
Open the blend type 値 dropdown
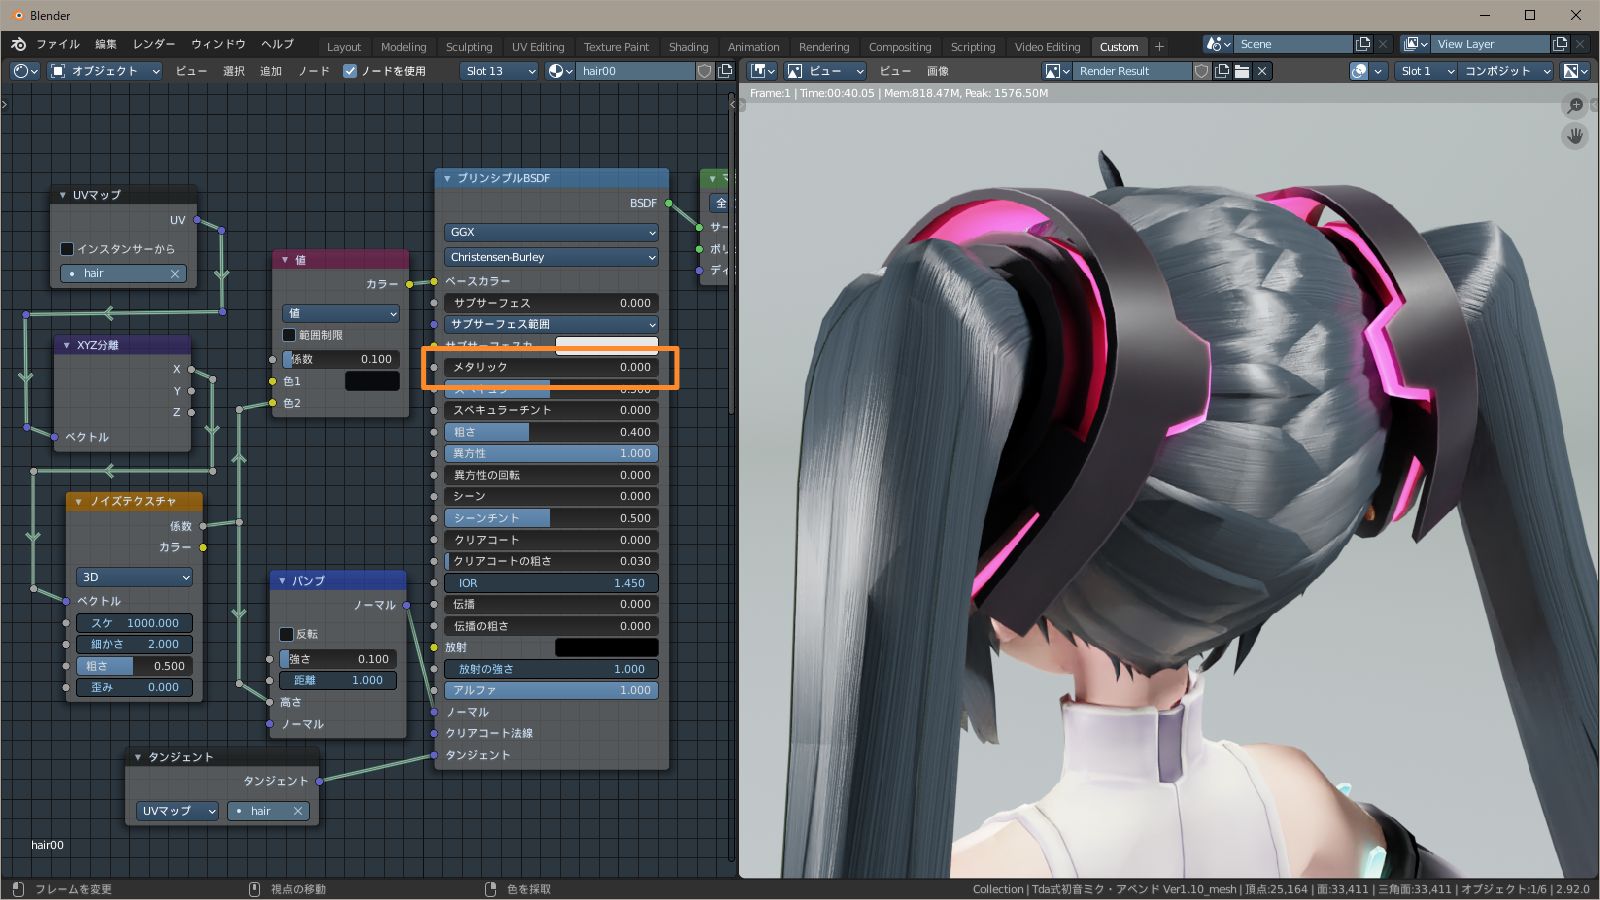(x=341, y=313)
